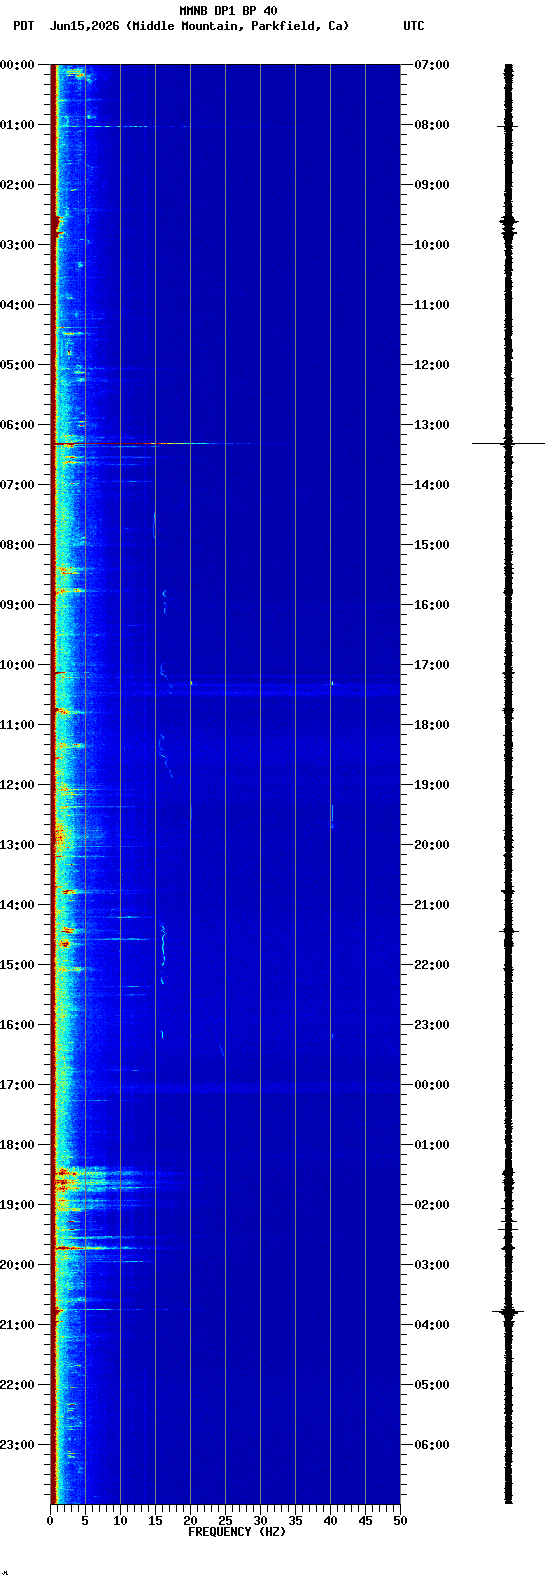Click the UTC time label 23:00
The image size is (552, 1584).
click(432, 1025)
